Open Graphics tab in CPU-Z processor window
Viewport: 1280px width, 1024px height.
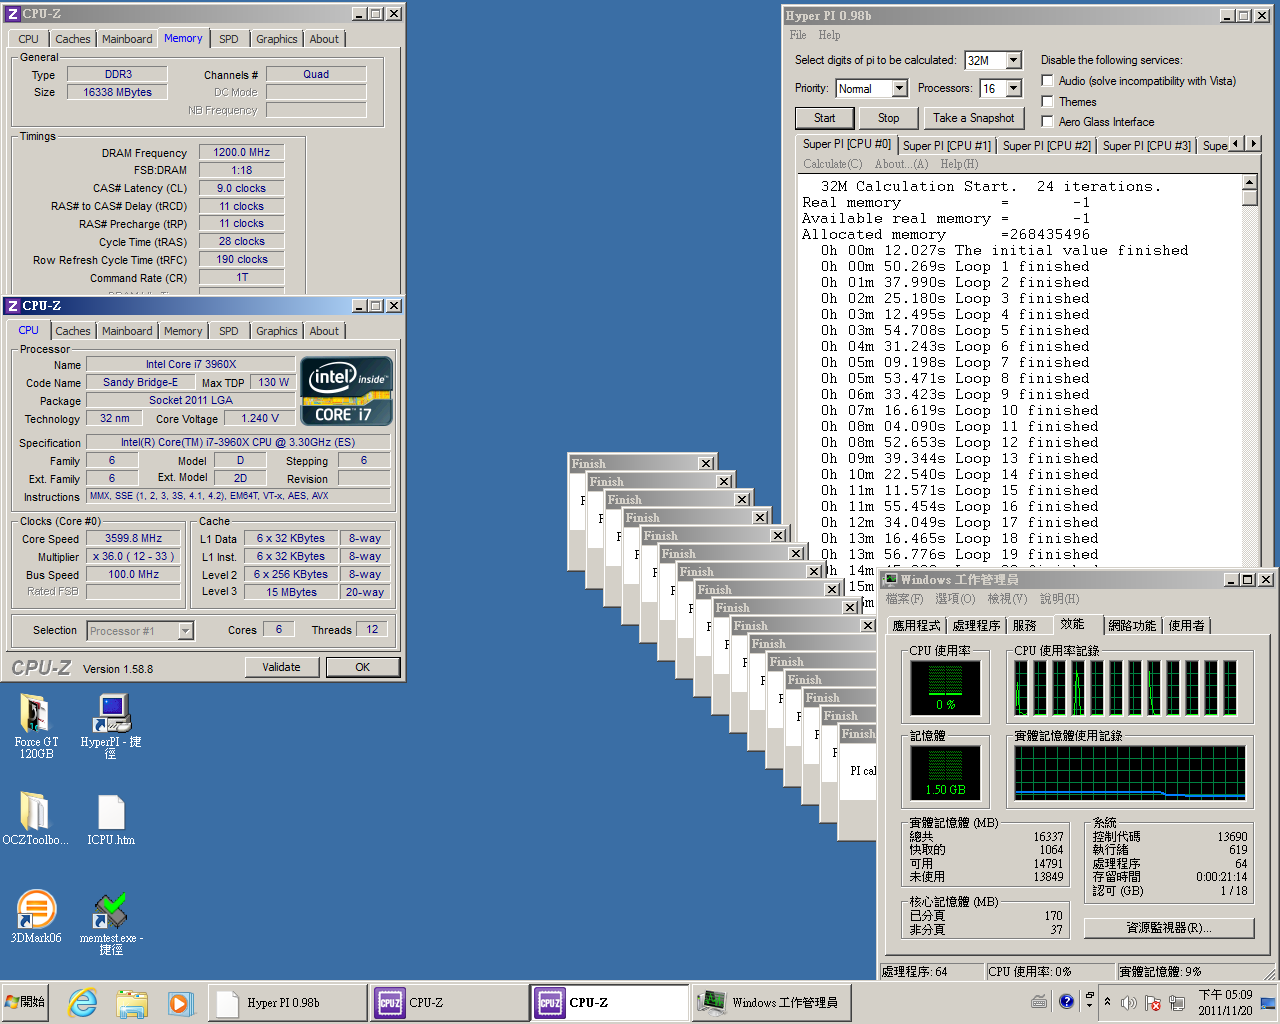point(277,331)
